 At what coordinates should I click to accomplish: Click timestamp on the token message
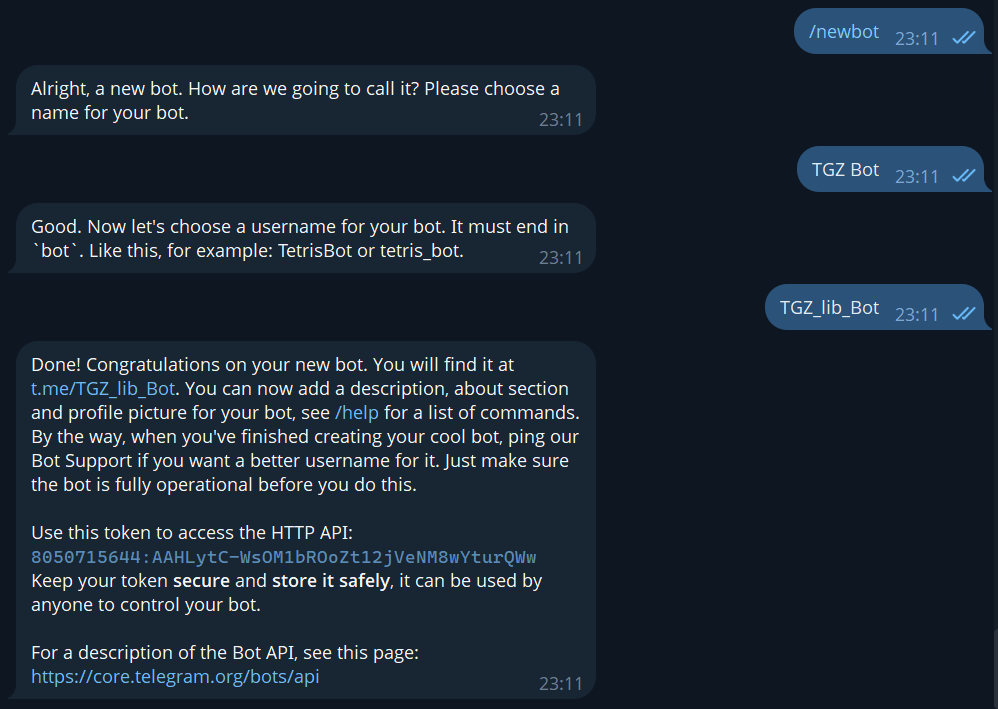(x=561, y=684)
